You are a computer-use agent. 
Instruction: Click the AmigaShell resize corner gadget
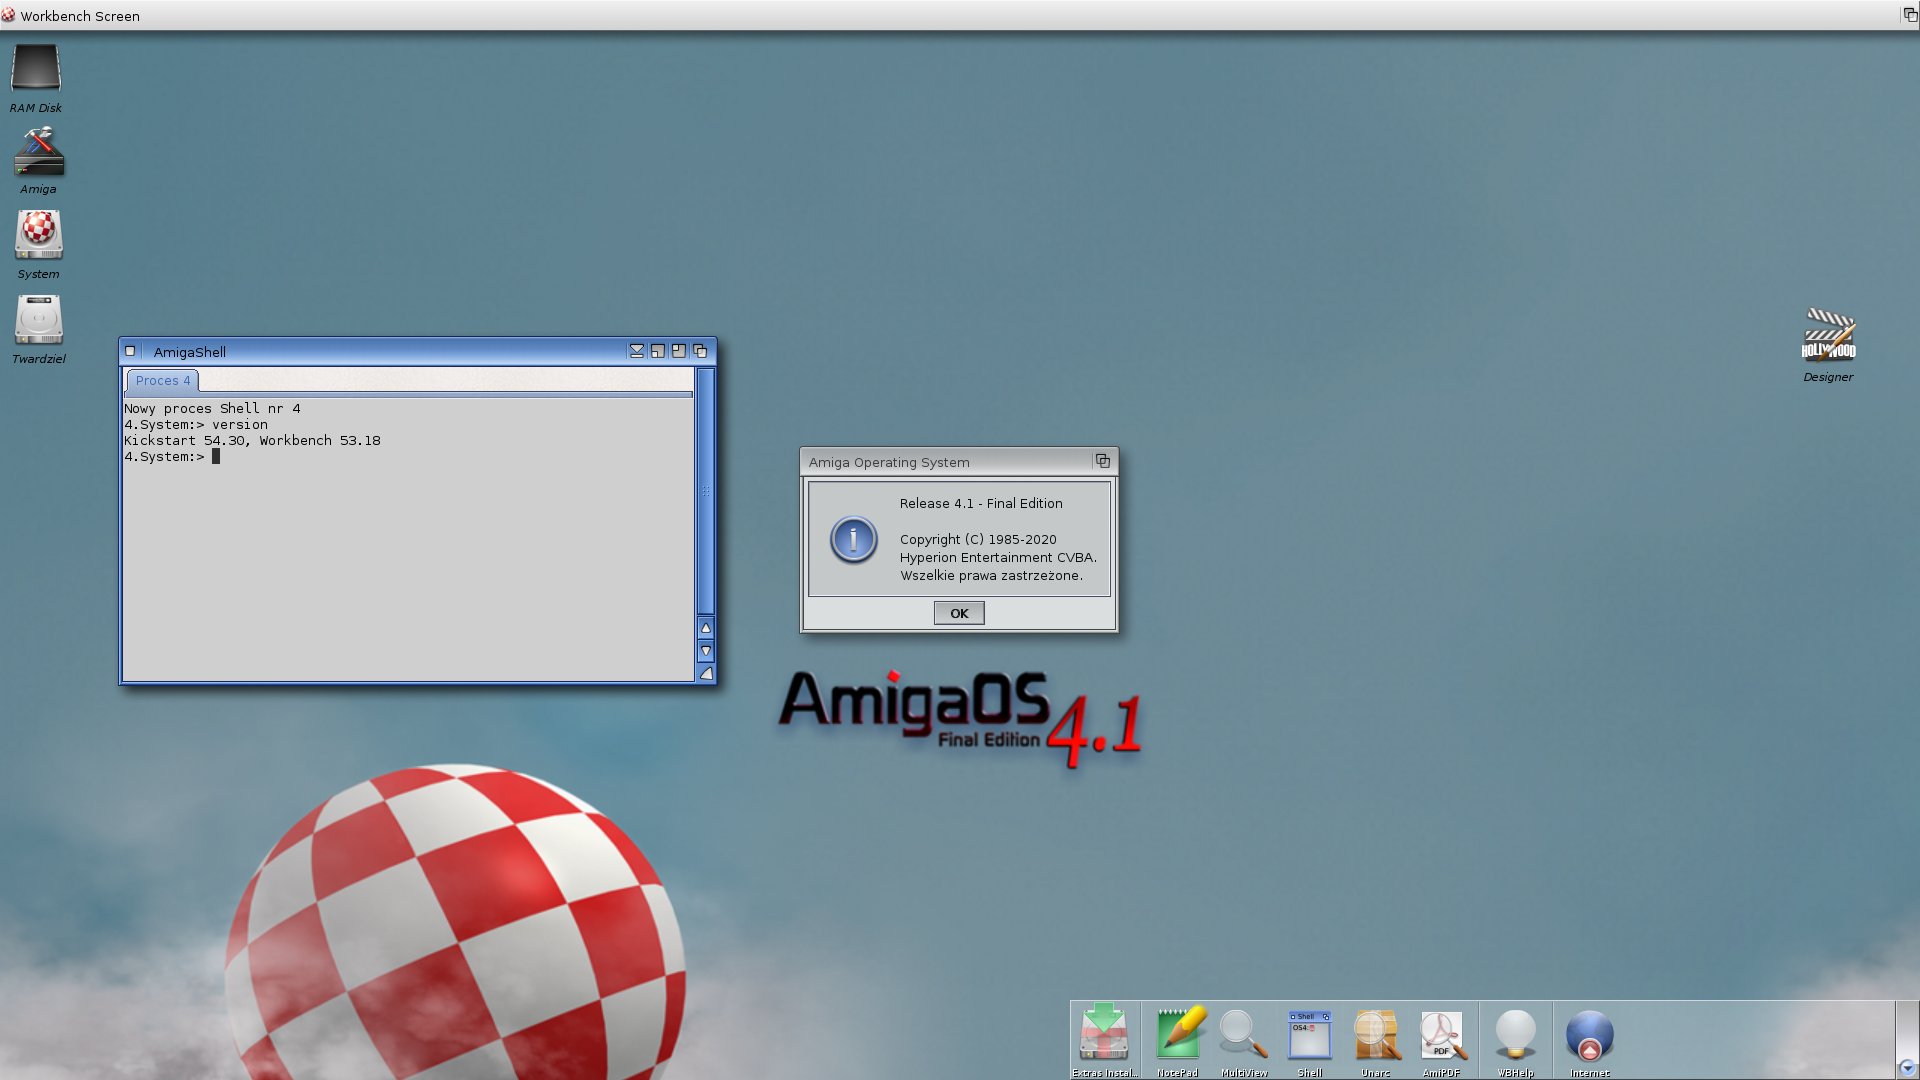[705, 674]
